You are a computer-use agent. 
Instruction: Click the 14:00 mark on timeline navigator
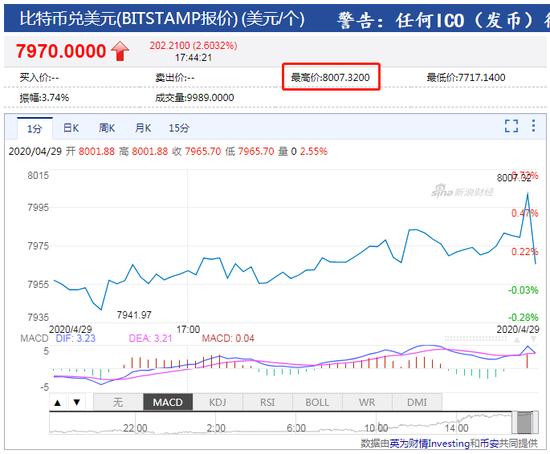point(456,428)
